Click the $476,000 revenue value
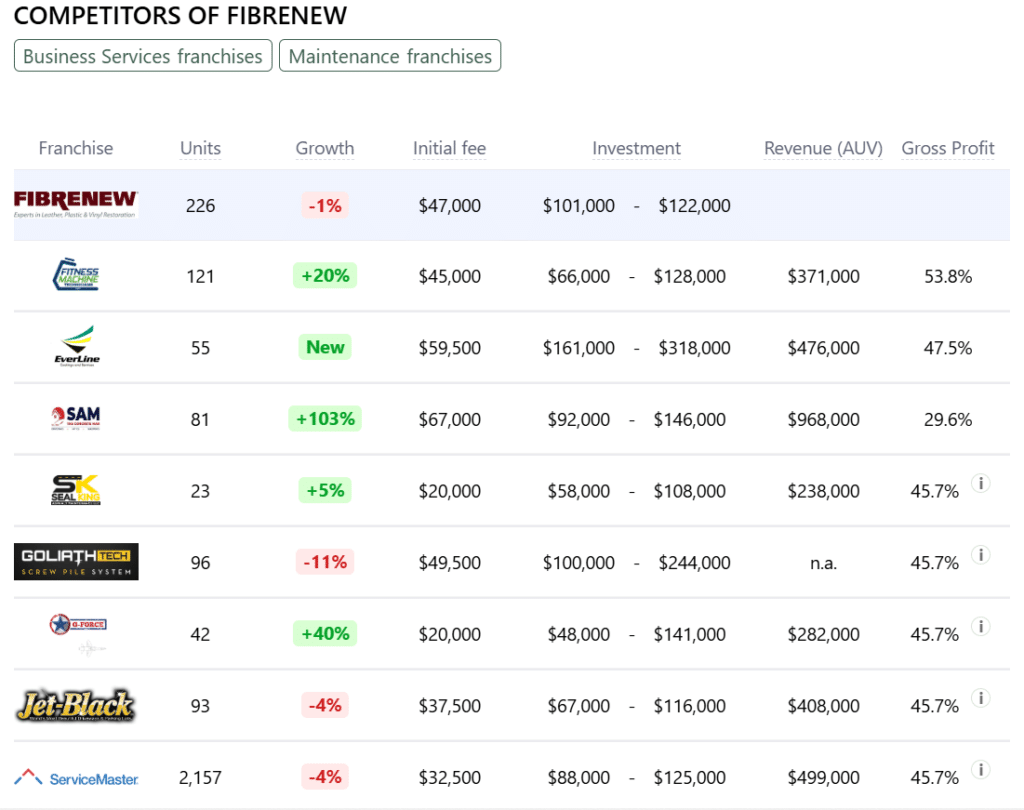Viewport: 1024px width, 810px height. [823, 348]
